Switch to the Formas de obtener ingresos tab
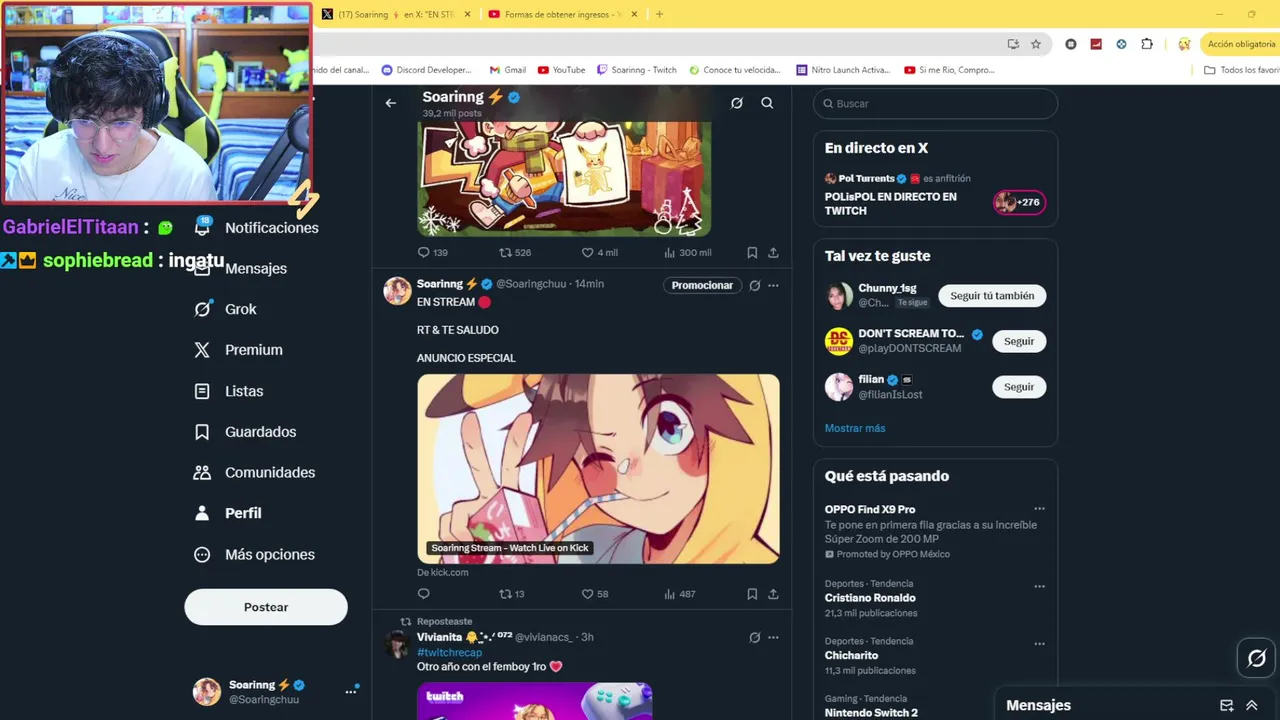Image resolution: width=1280 pixels, height=720 pixels. click(564, 14)
